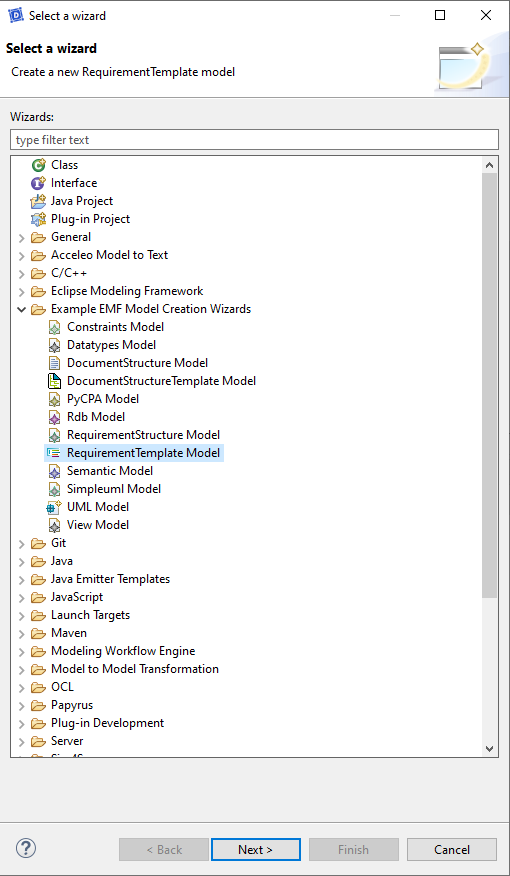The width and height of the screenshot is (510, 876).
Task: Click the Next button
Action: pos(255,849)
